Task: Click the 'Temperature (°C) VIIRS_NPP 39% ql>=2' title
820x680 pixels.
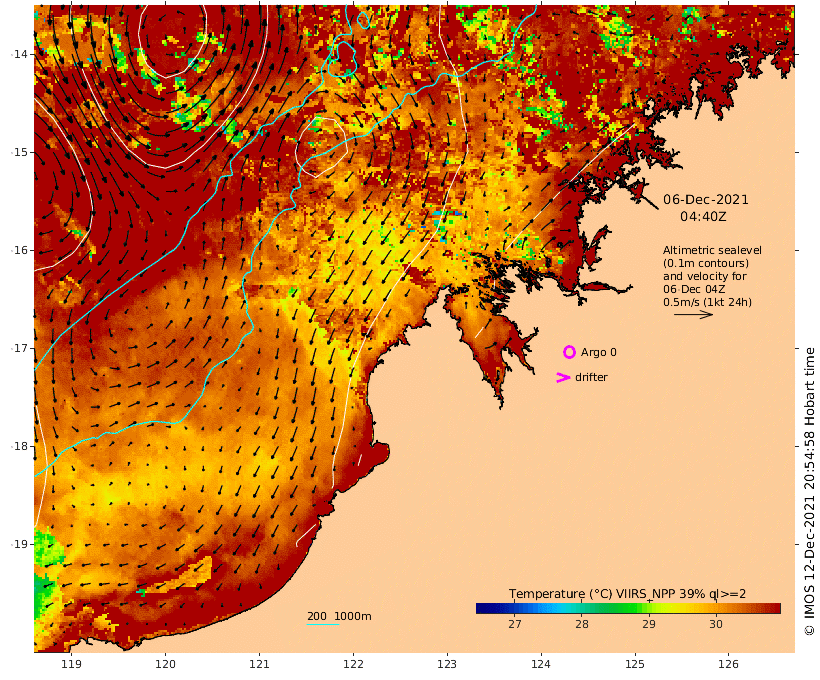Action: pos(628,594)
